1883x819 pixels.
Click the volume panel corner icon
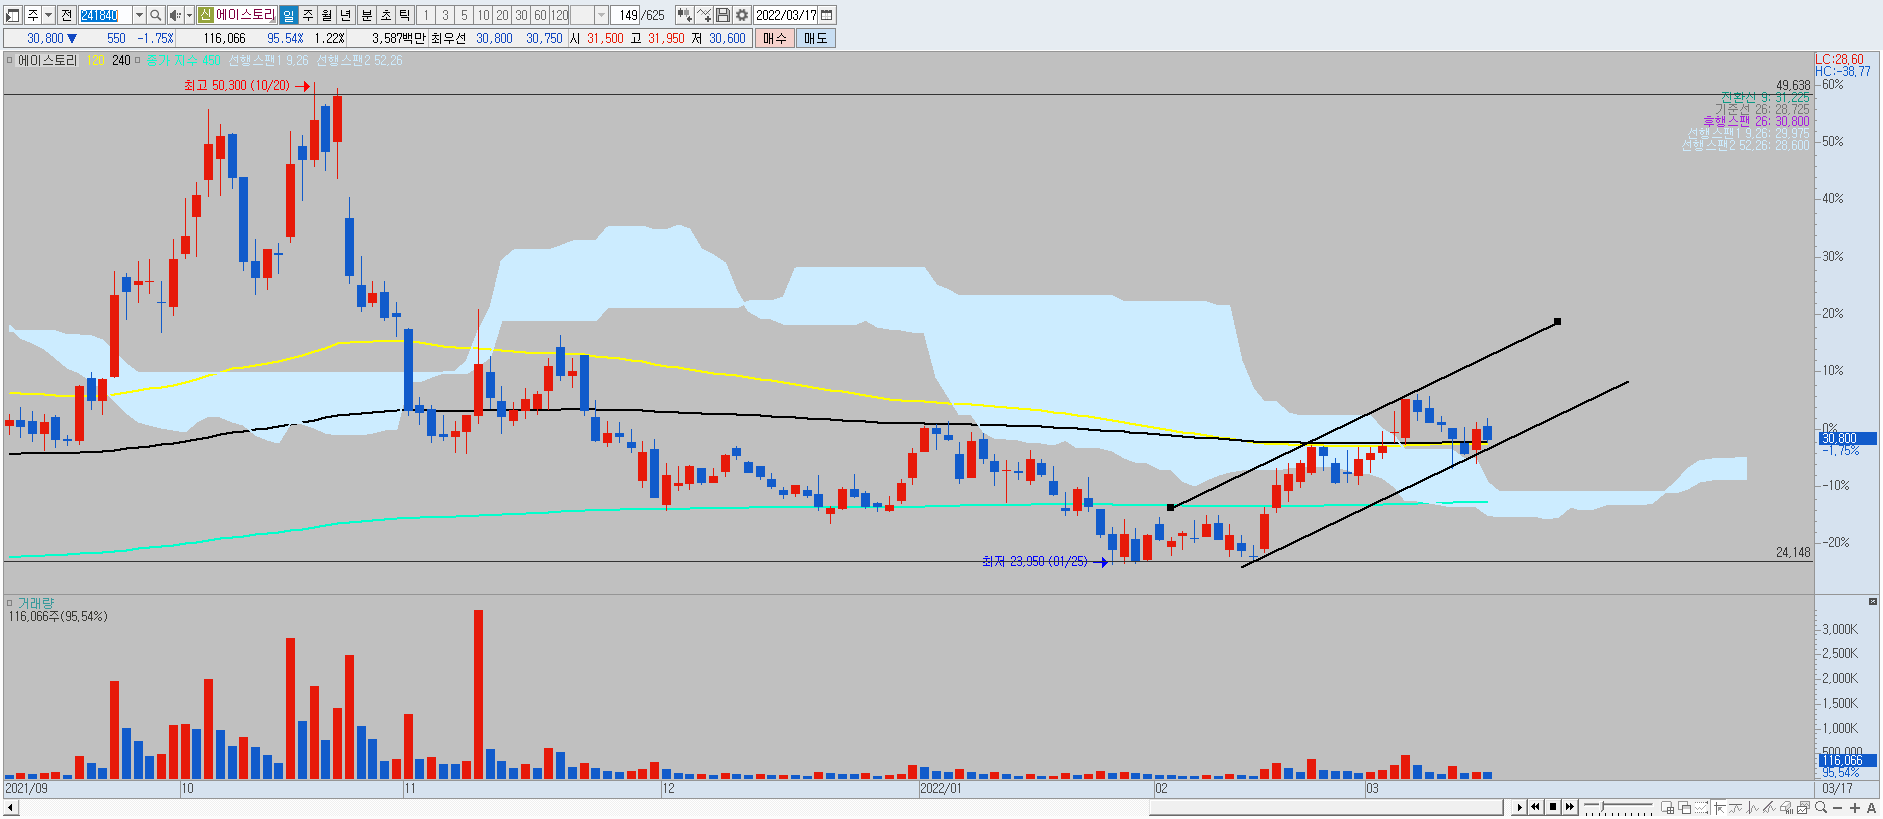tap(1873, 601)
